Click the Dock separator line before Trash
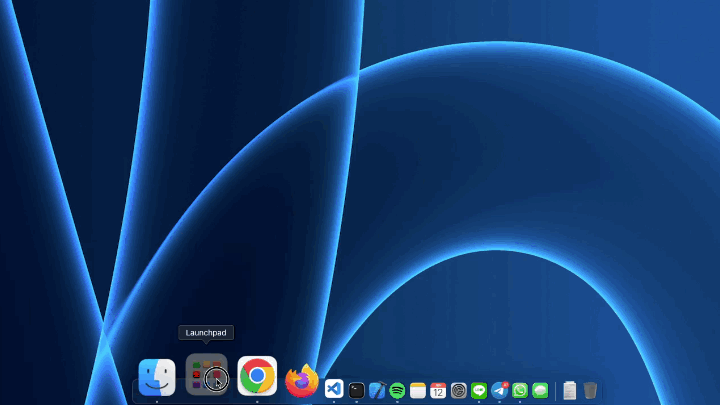The image size is (720, 405). click(556, 391)
